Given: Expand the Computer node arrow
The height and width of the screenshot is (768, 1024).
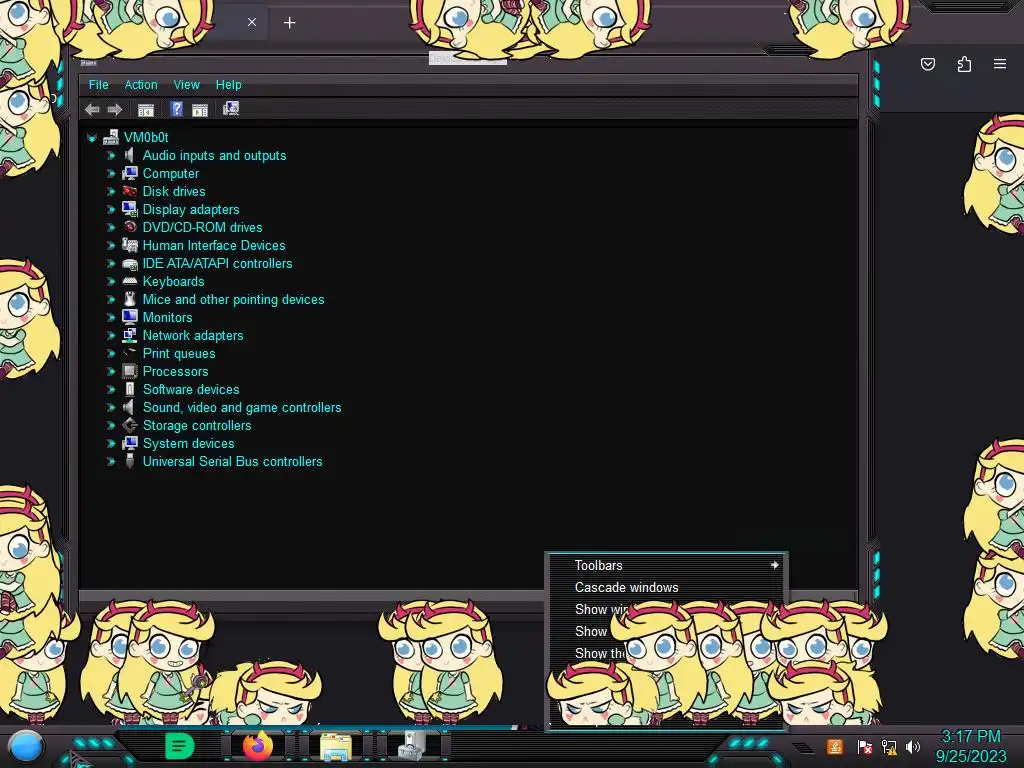Looking at the screenshot, I should pos(111,174).
